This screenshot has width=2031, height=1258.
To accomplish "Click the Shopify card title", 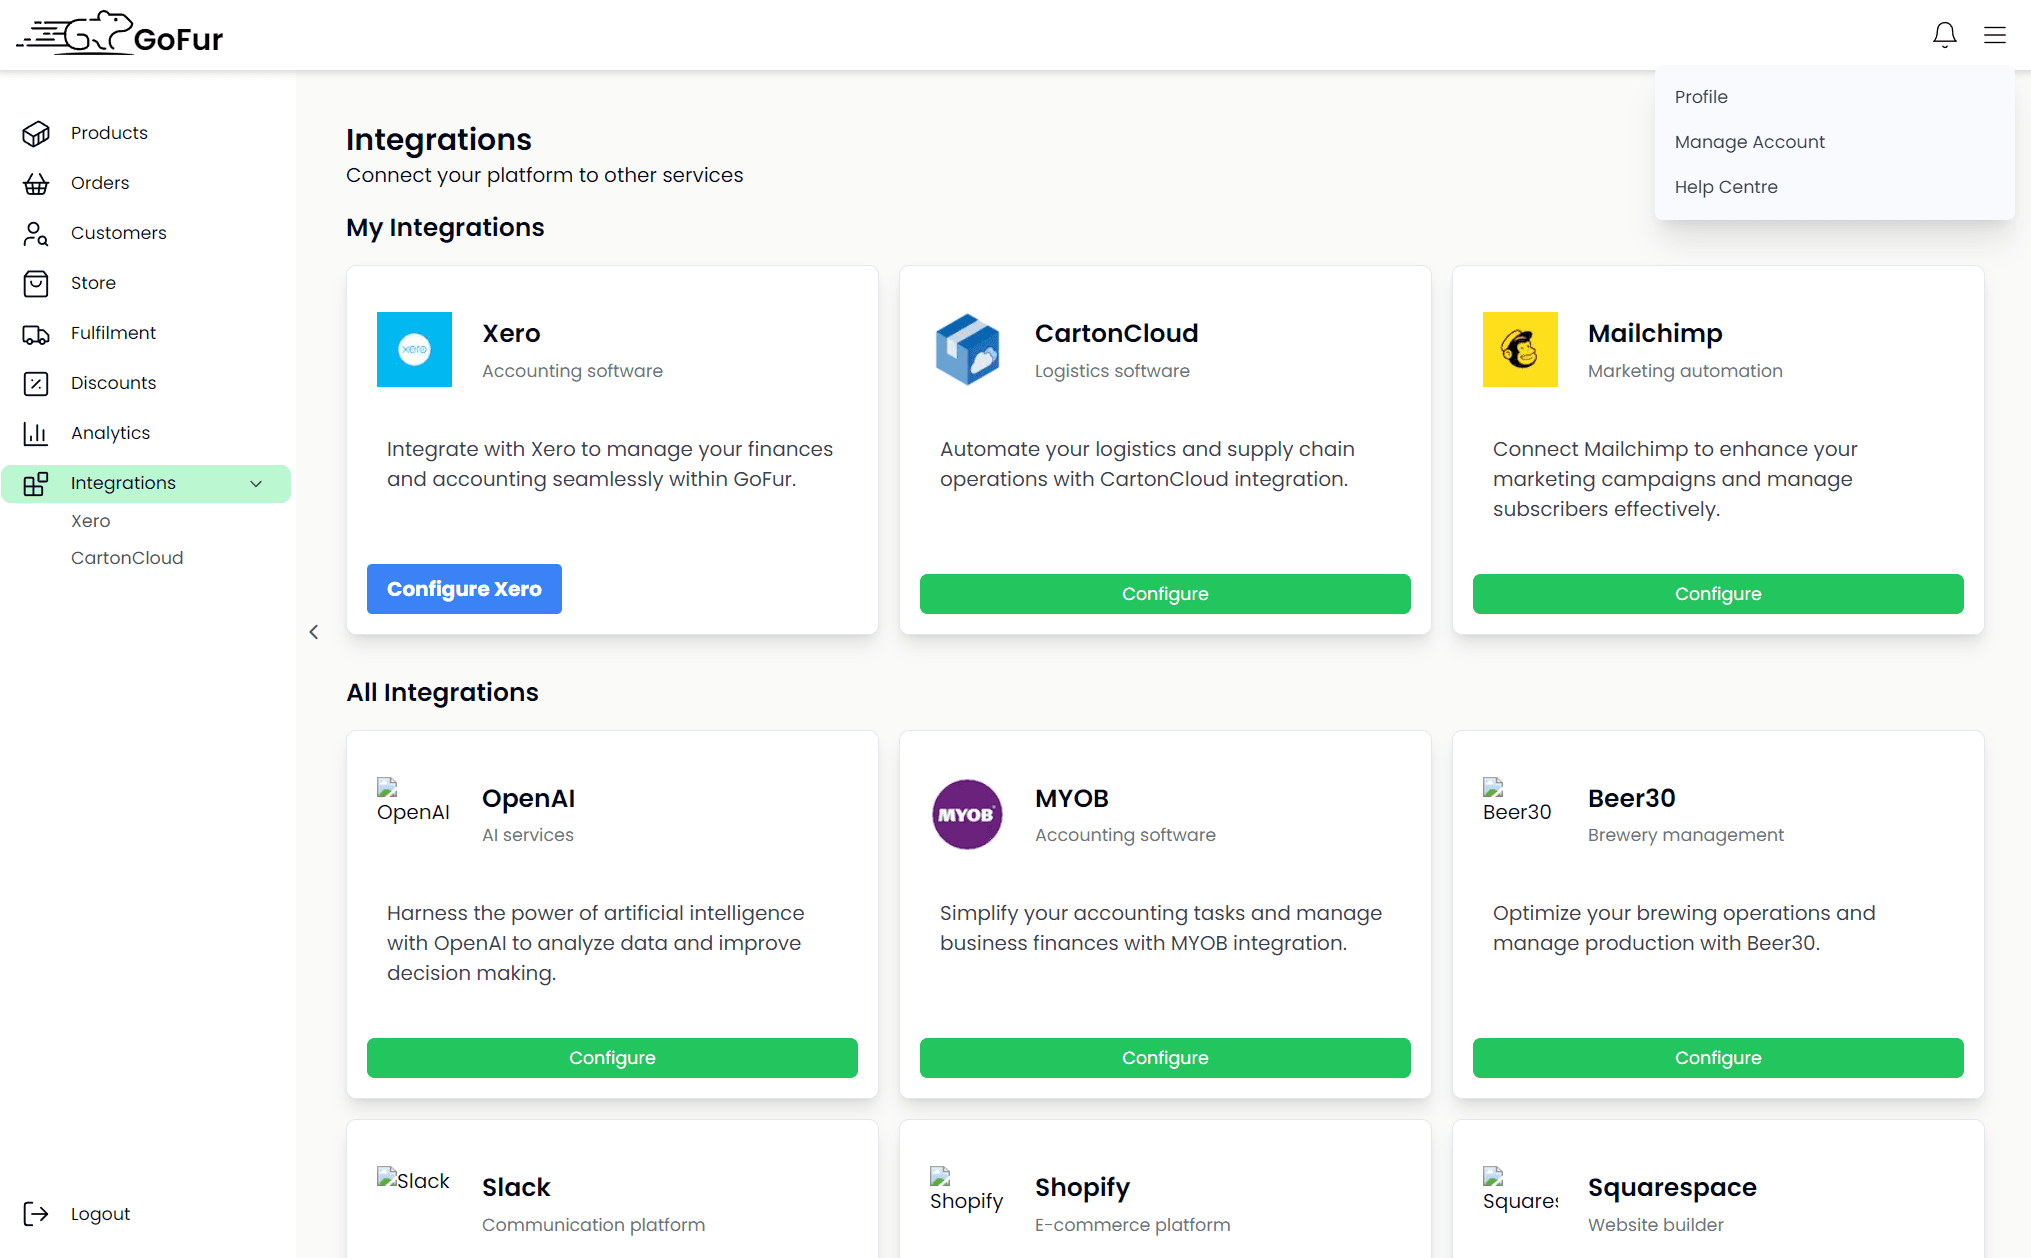I will [1082, 1187].
